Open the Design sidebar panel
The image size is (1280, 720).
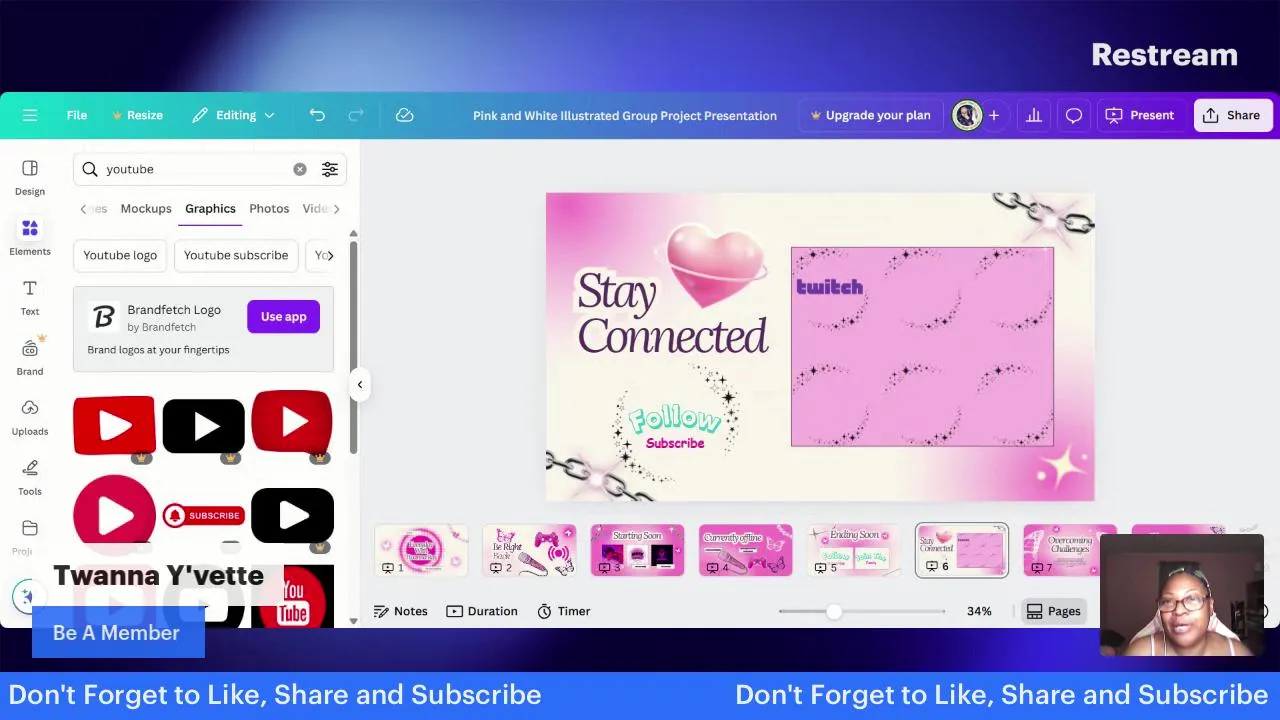click(30, 177)
